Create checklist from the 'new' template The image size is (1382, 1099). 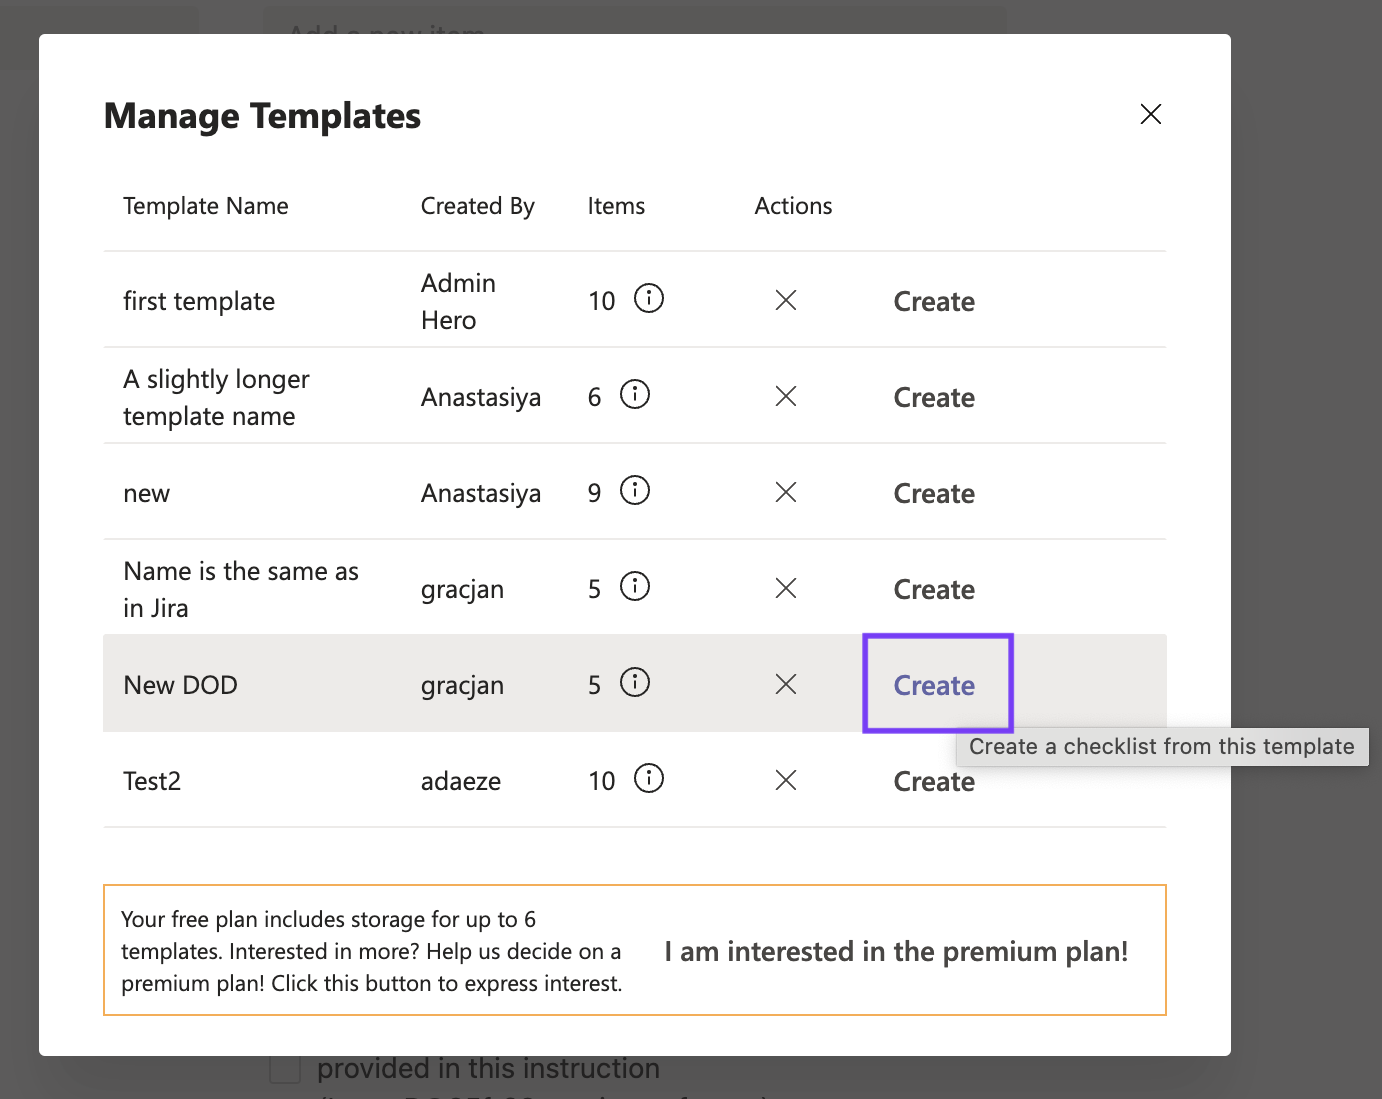(934, 494)
